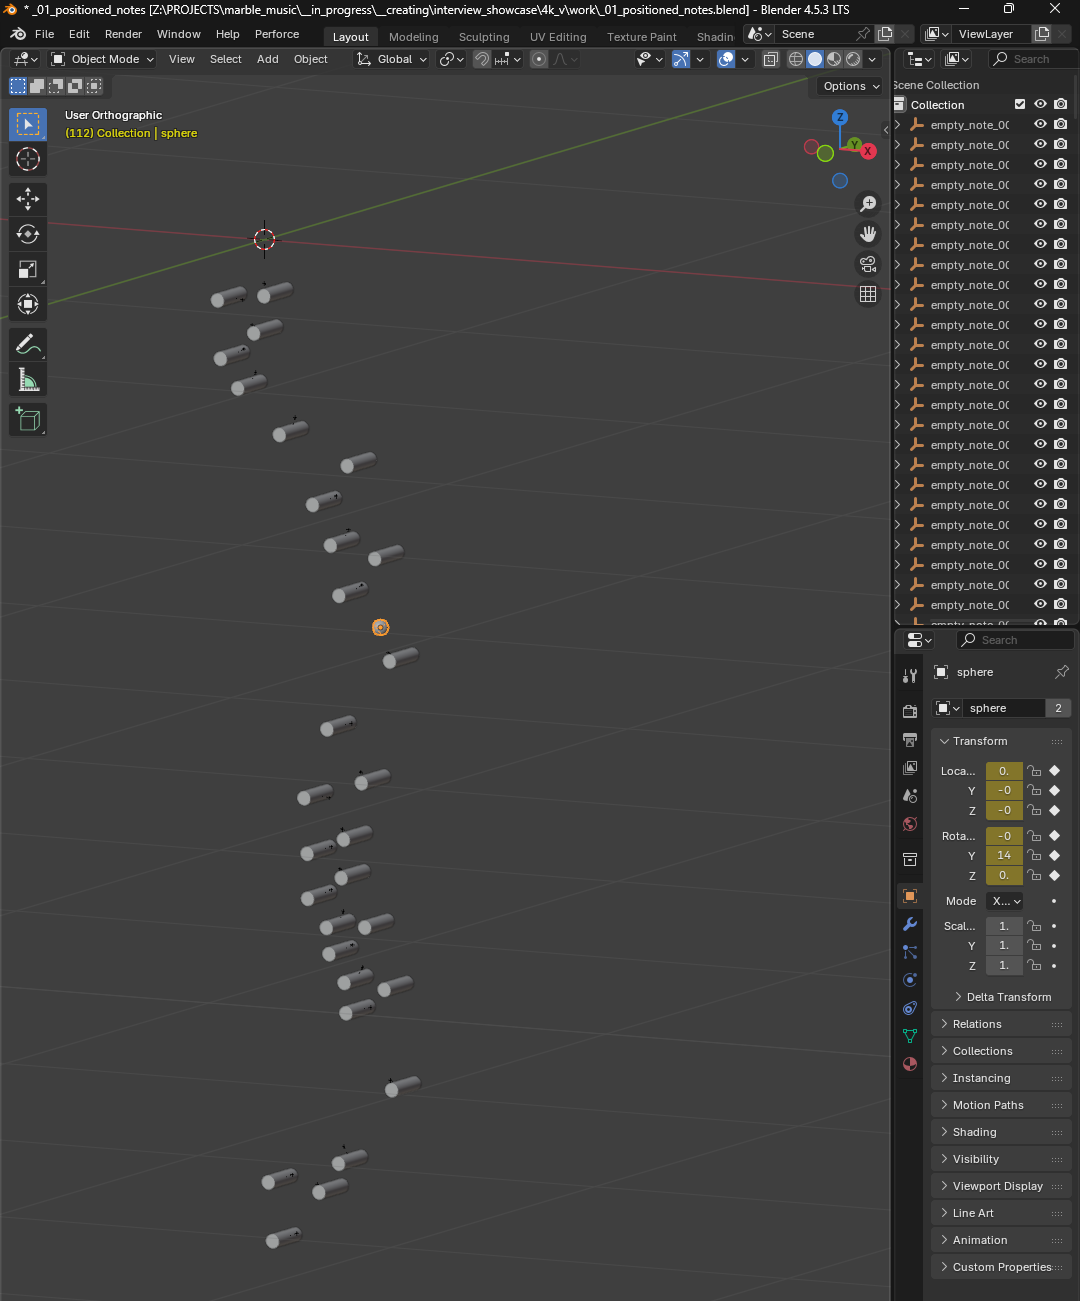
Task: Activate the Annotate tool
Action: [27, 345]
